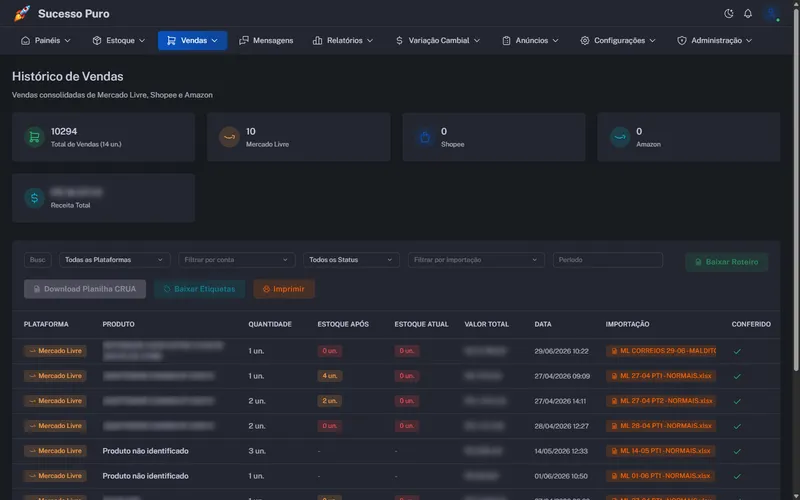Click the ESTOQUE ATUAL column header
Image resolution: width=800 pixels, height=500 pixels.
(x=421, y=324)
